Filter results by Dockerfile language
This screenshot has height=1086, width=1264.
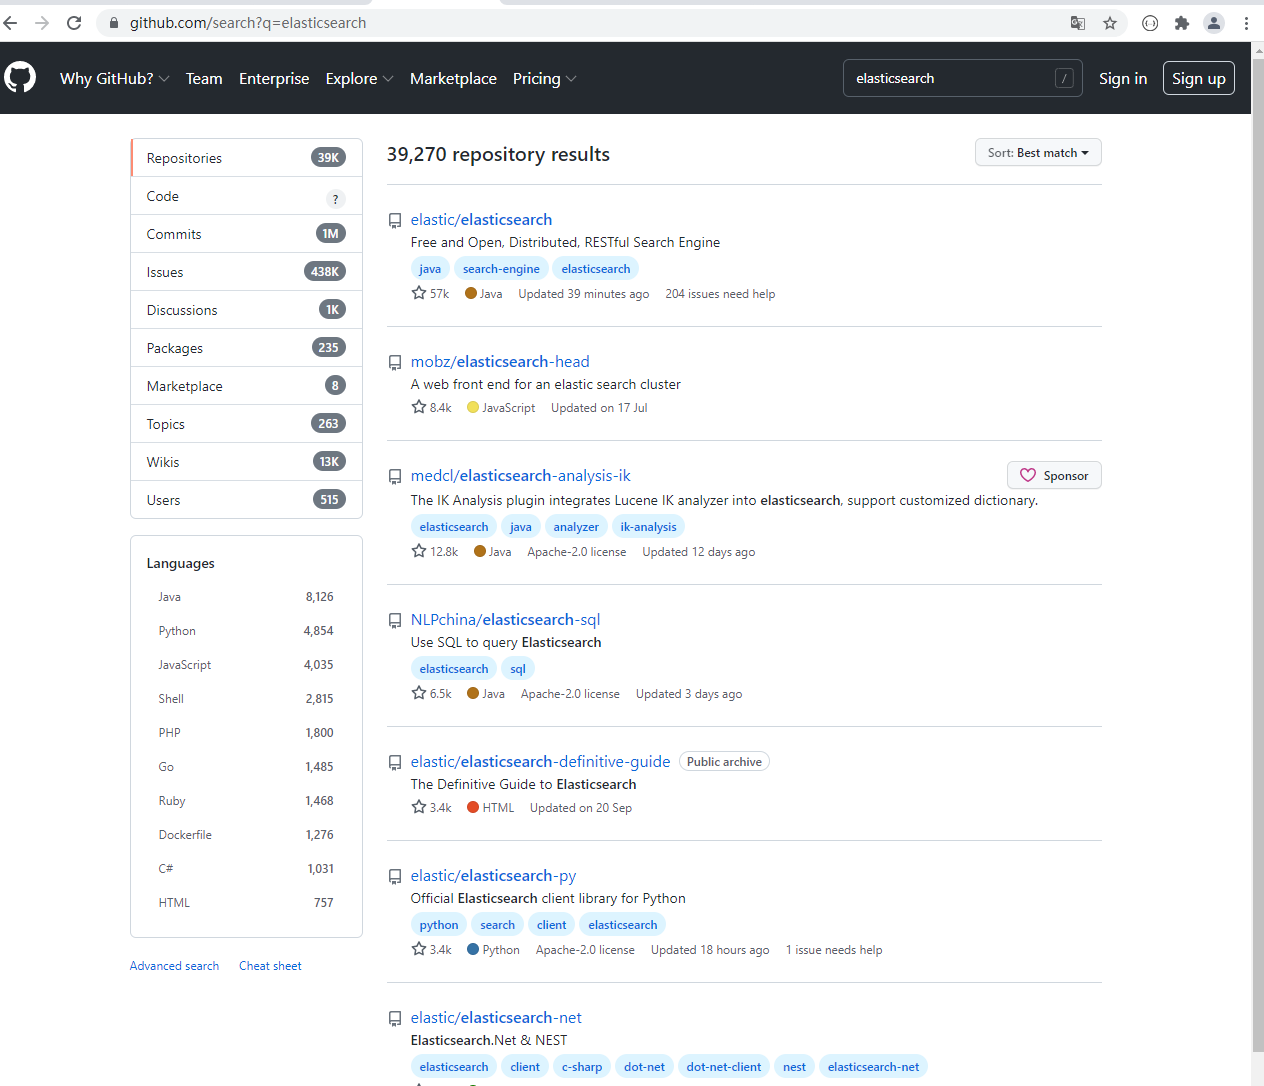(x=246, y=835)
